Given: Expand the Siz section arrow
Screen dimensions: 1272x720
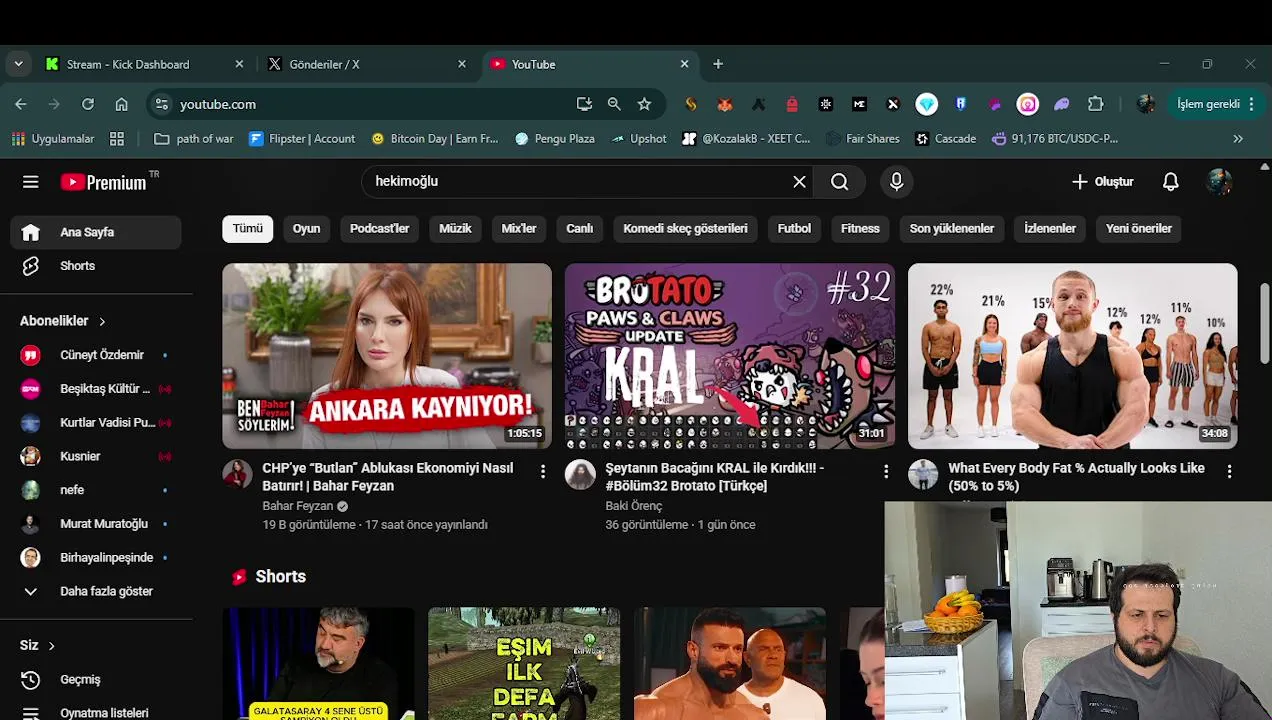Looking at the screenshot, I should pos(51,646).
